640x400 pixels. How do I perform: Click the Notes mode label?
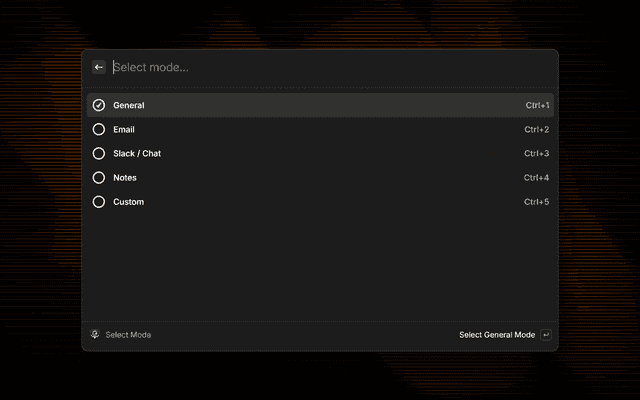(125, 177)
